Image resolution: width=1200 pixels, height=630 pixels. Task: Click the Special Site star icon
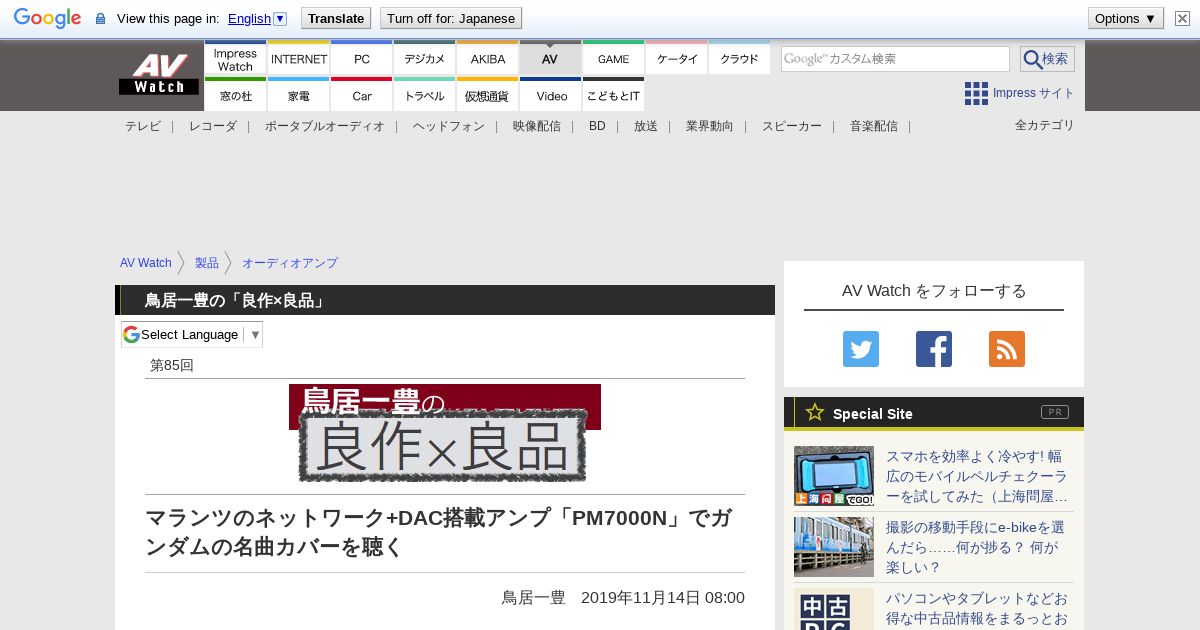[815, 412]
